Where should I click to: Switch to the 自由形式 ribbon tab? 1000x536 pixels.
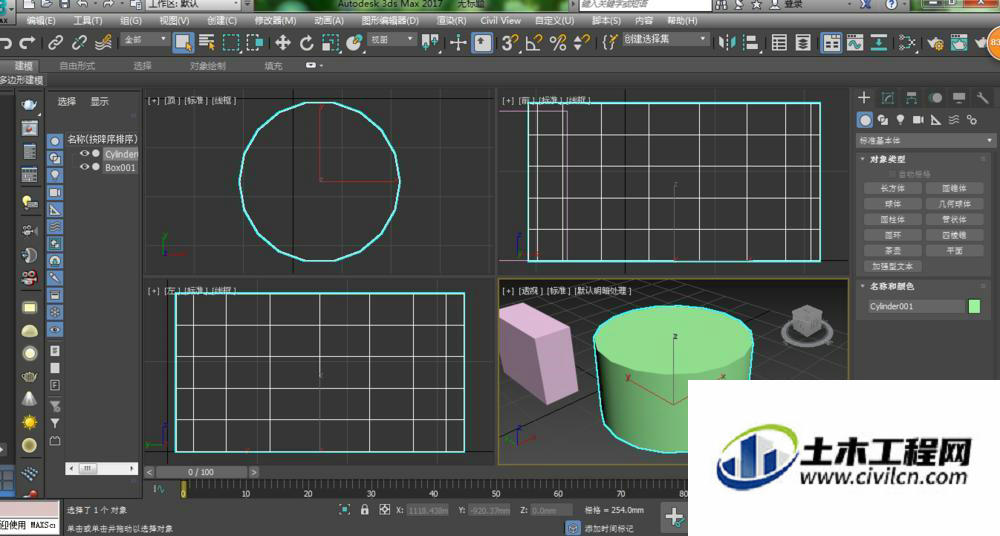(x=77, y=66)
